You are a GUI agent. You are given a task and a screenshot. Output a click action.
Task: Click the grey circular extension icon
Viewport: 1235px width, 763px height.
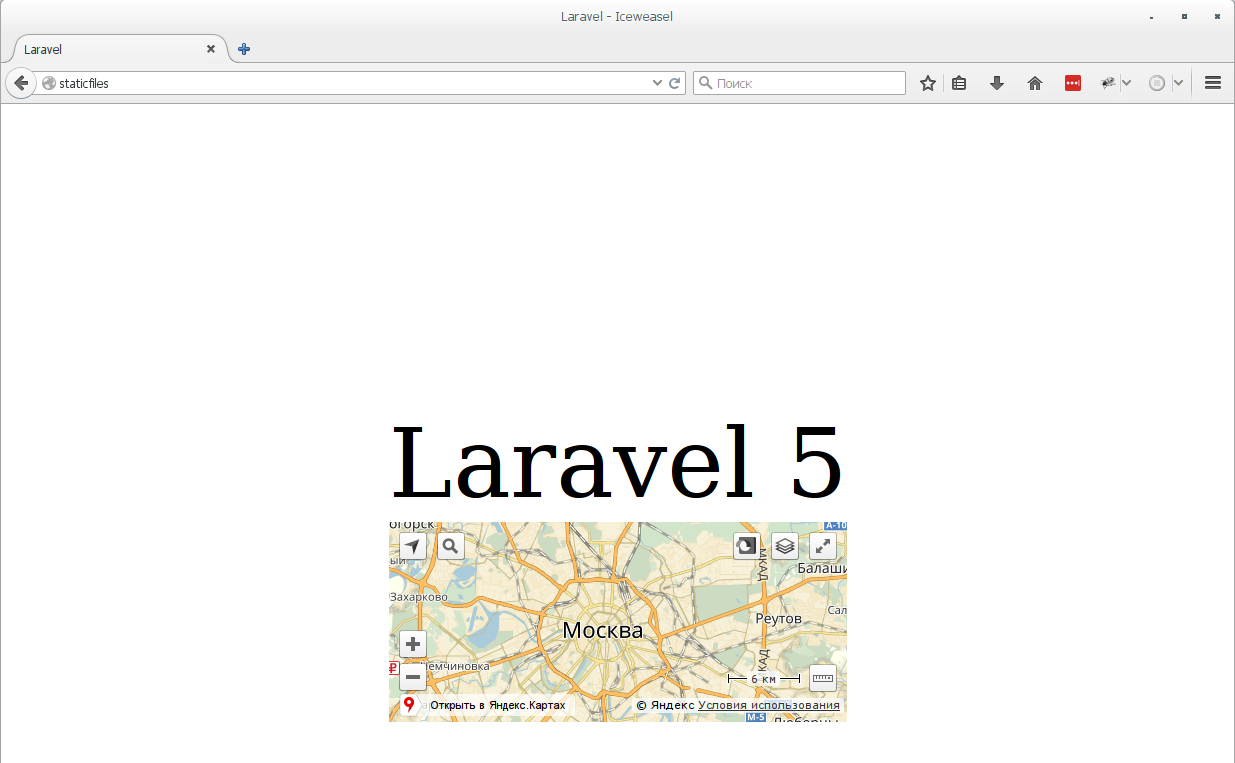tap(1157, 84)
